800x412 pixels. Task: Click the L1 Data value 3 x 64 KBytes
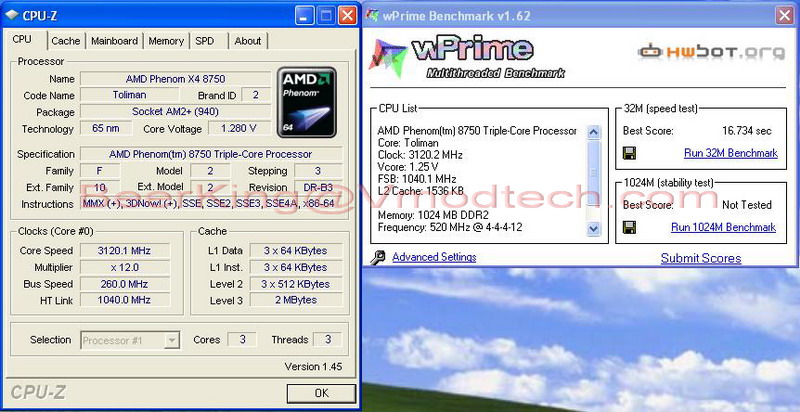[296, 250]
